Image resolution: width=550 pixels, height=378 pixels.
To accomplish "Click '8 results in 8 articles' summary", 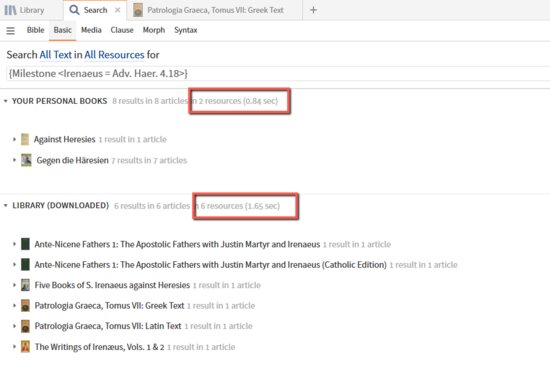I will (150, 101).
